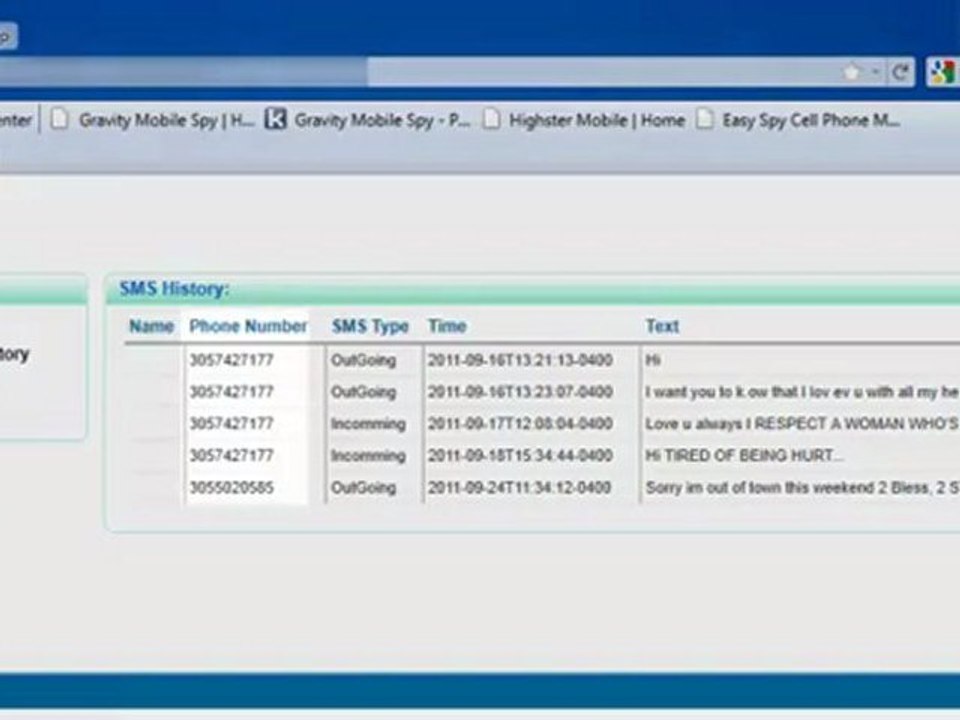Image resolution: width=960 pixels, height=720 pixels.
Task: Sort by the Phone Number column header
Action: [x=248, y=326]
